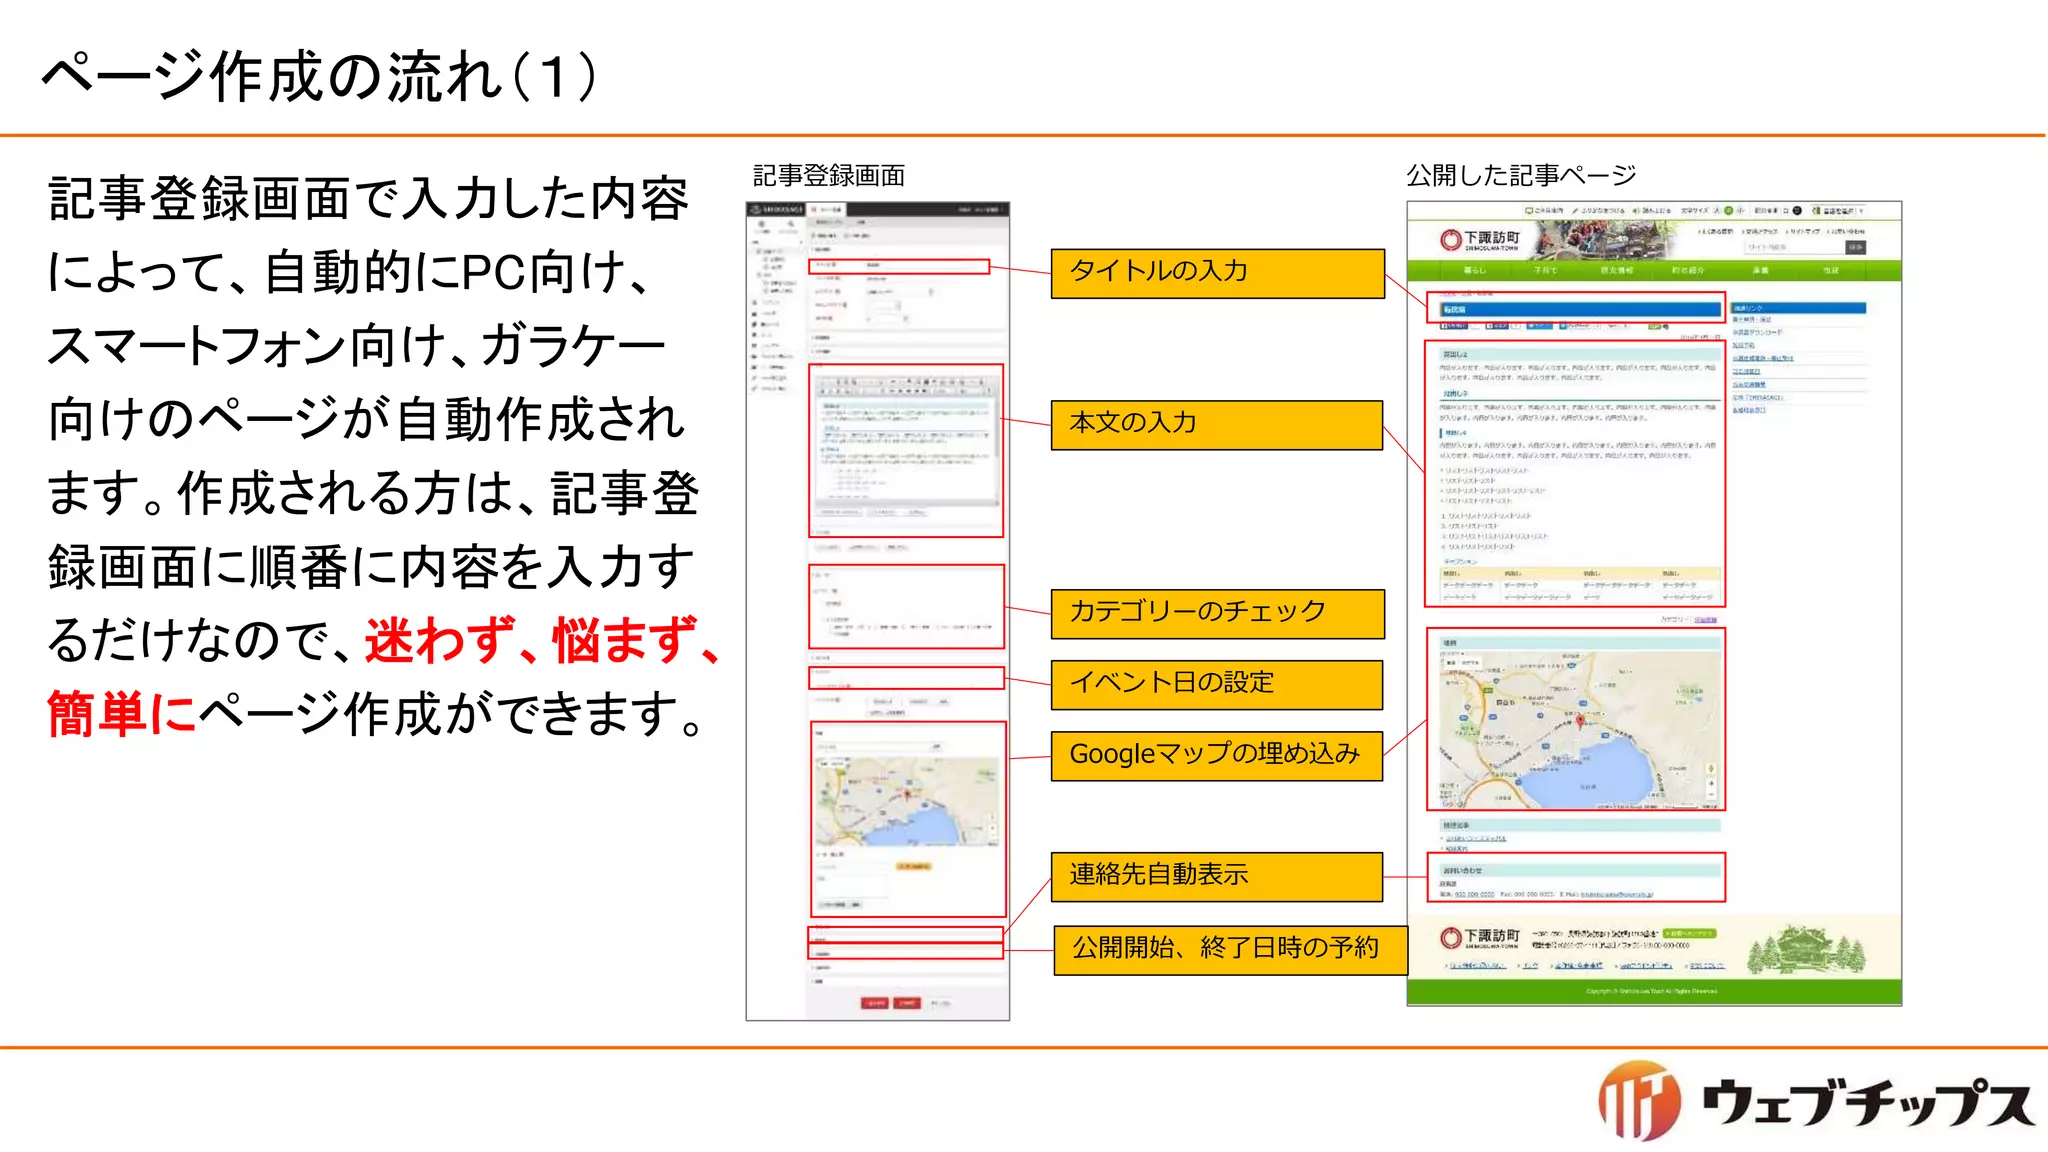Click the green button in the page footer
Viewport: 2048px width, 1152px height.
(1689, 933)
